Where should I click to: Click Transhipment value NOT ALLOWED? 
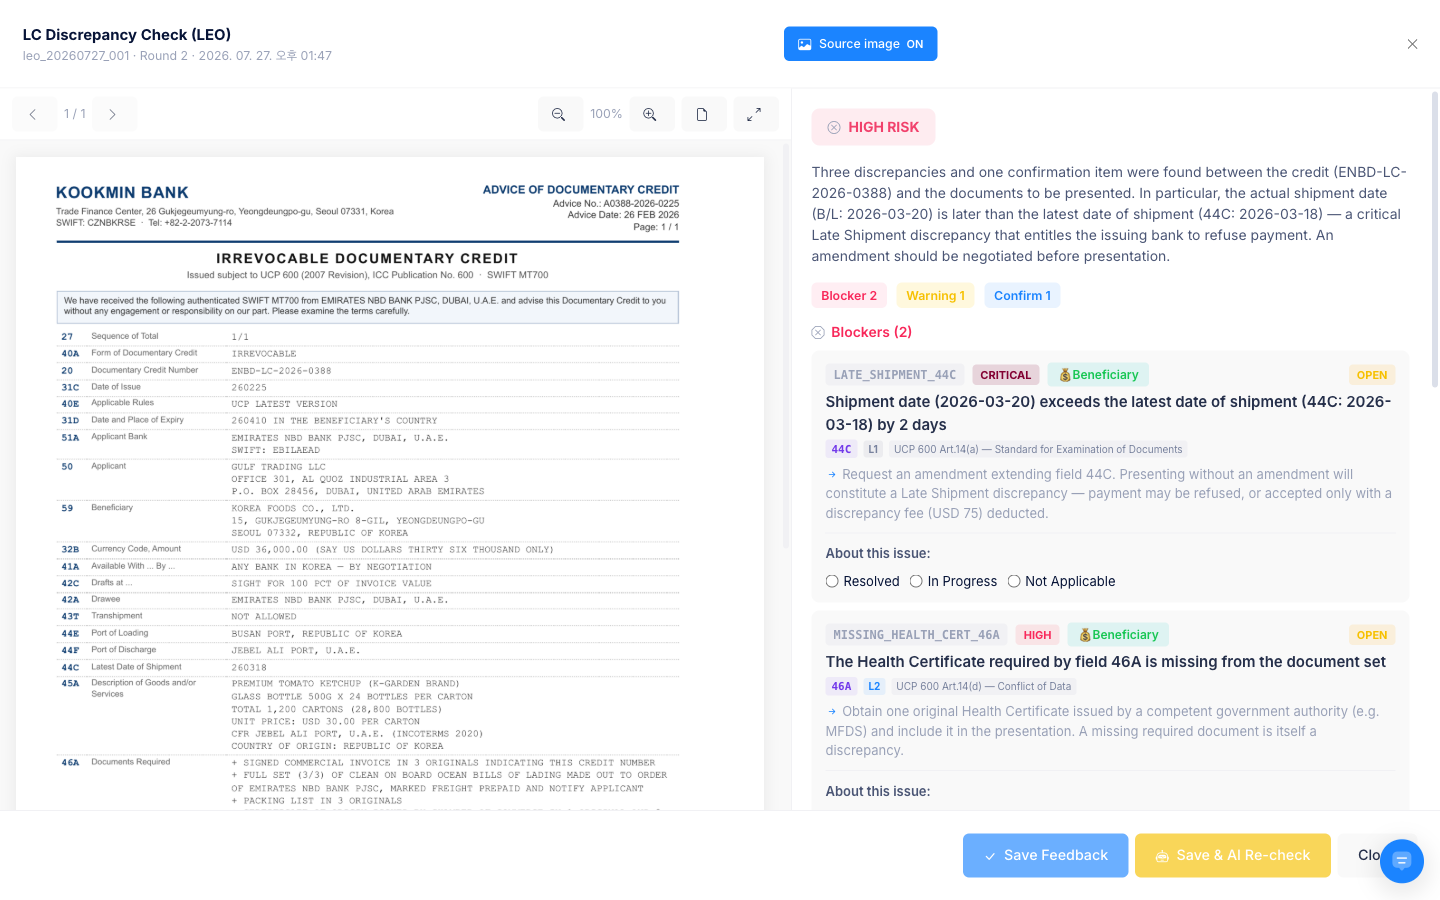pyautogui.click(x=264, y=617)
